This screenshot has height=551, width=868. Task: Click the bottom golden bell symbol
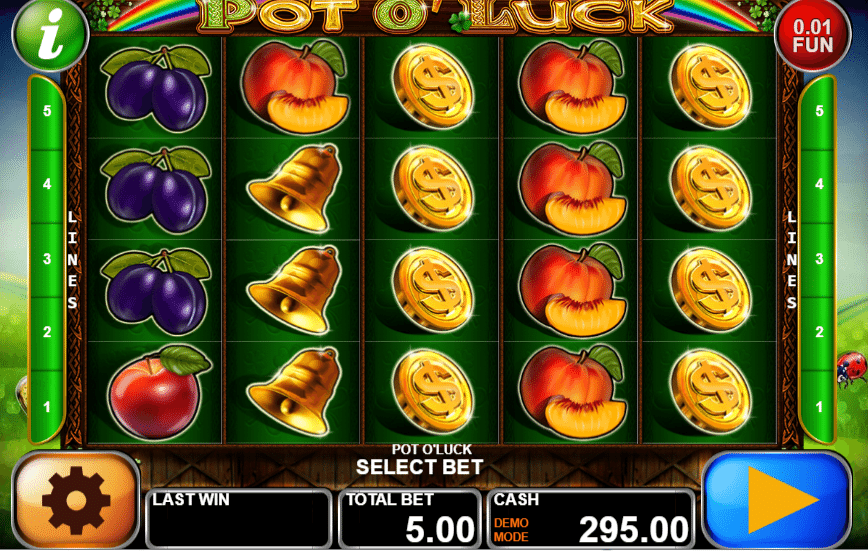(x=294, y=391)
